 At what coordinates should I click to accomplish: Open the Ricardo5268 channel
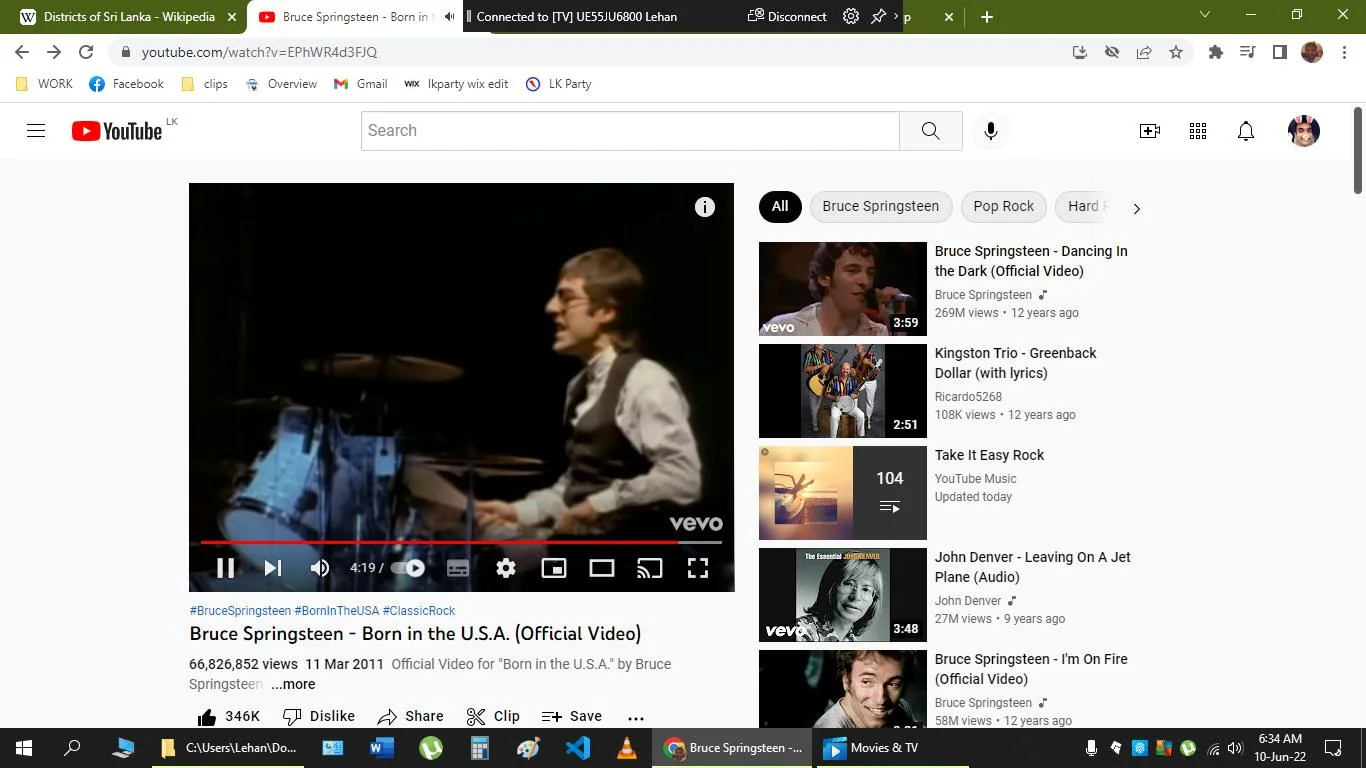click(968, 397)
